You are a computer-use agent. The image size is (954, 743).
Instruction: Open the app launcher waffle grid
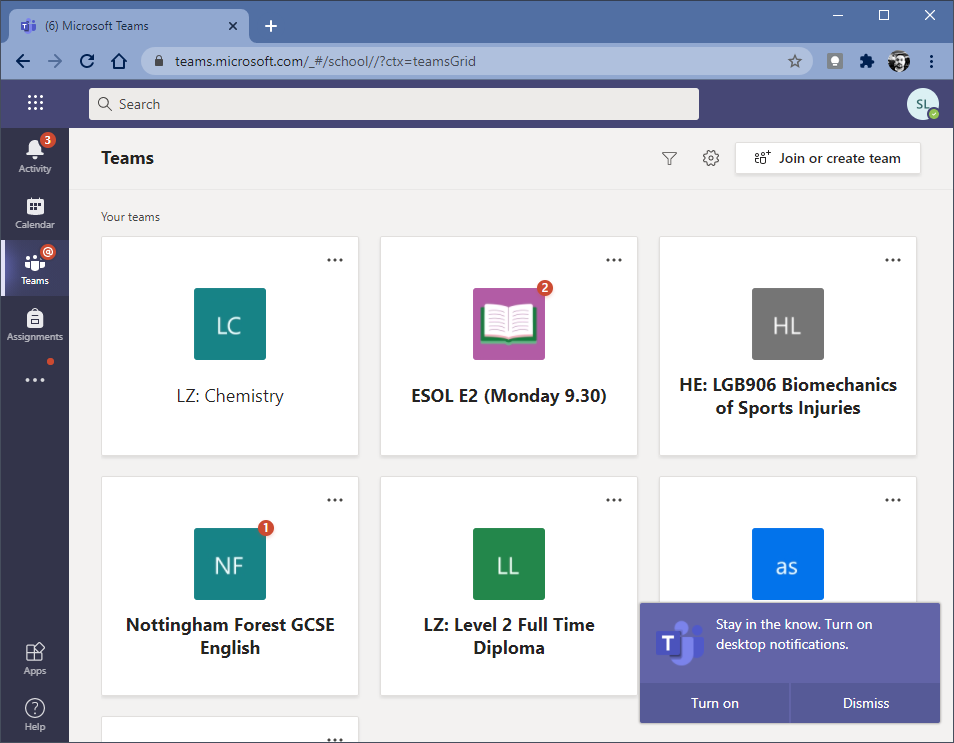35,103
